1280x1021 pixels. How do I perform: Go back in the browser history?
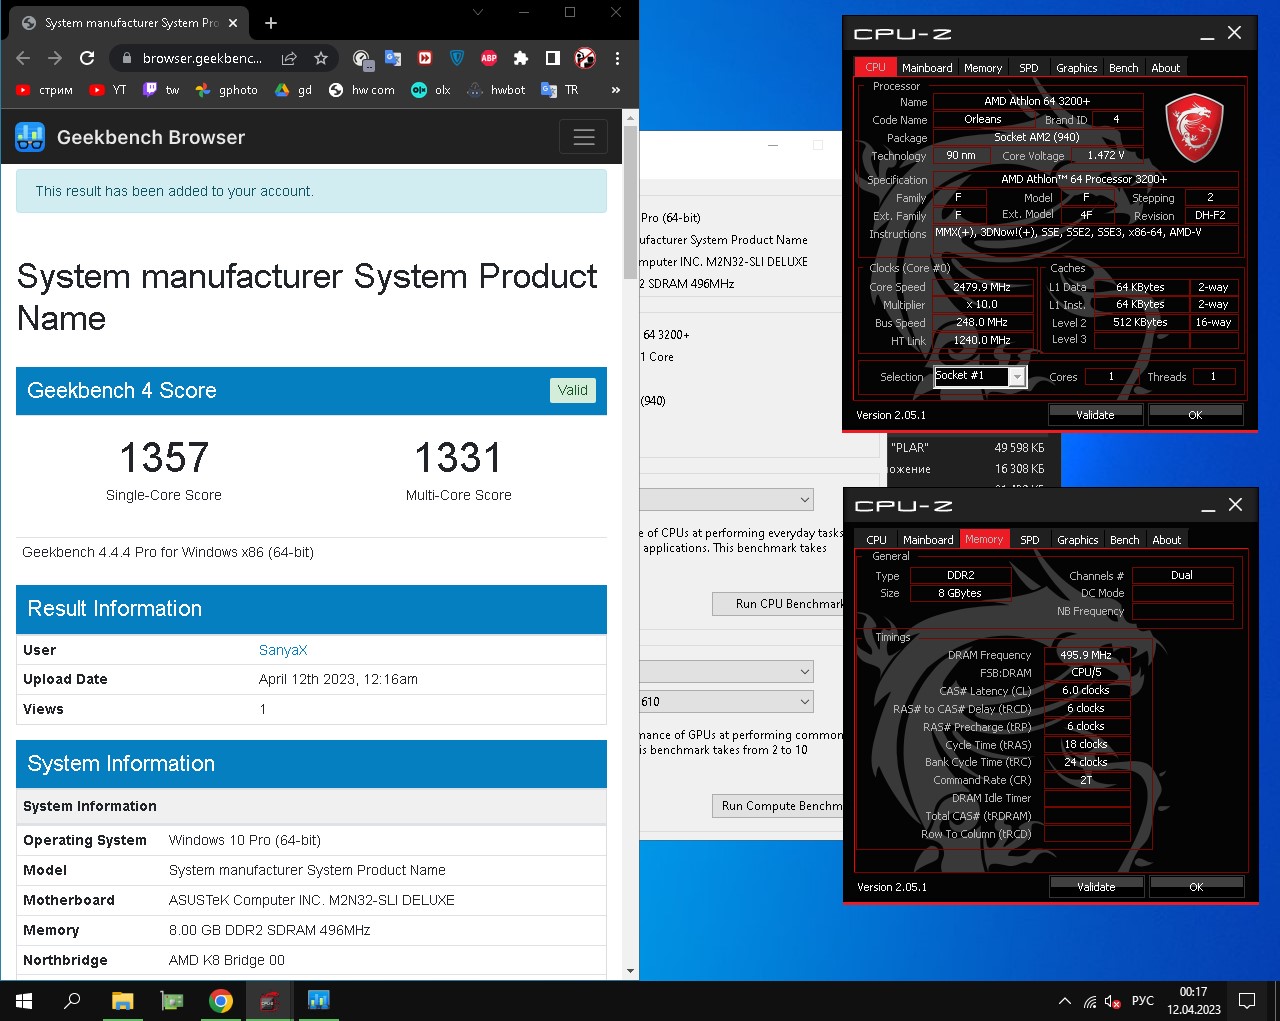coord(23,58)
